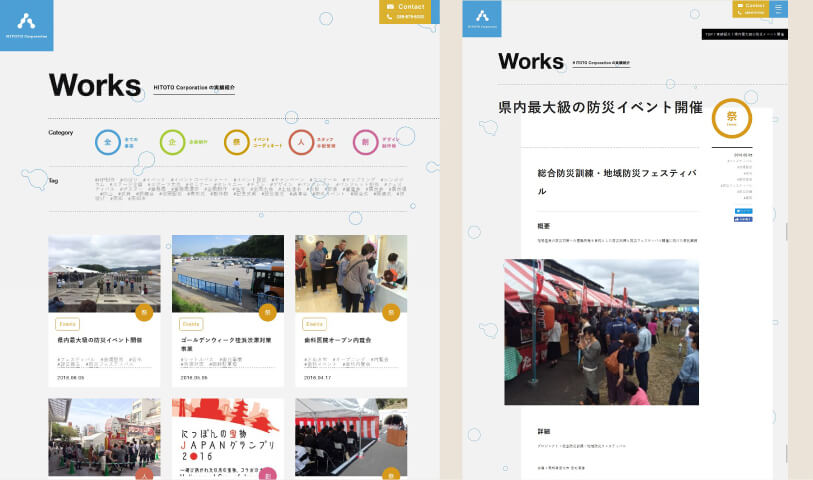This screenshot has width=813, height=480.
Task: Click the hashtags on the ゴールデンウィーク card
Action: 212,362
